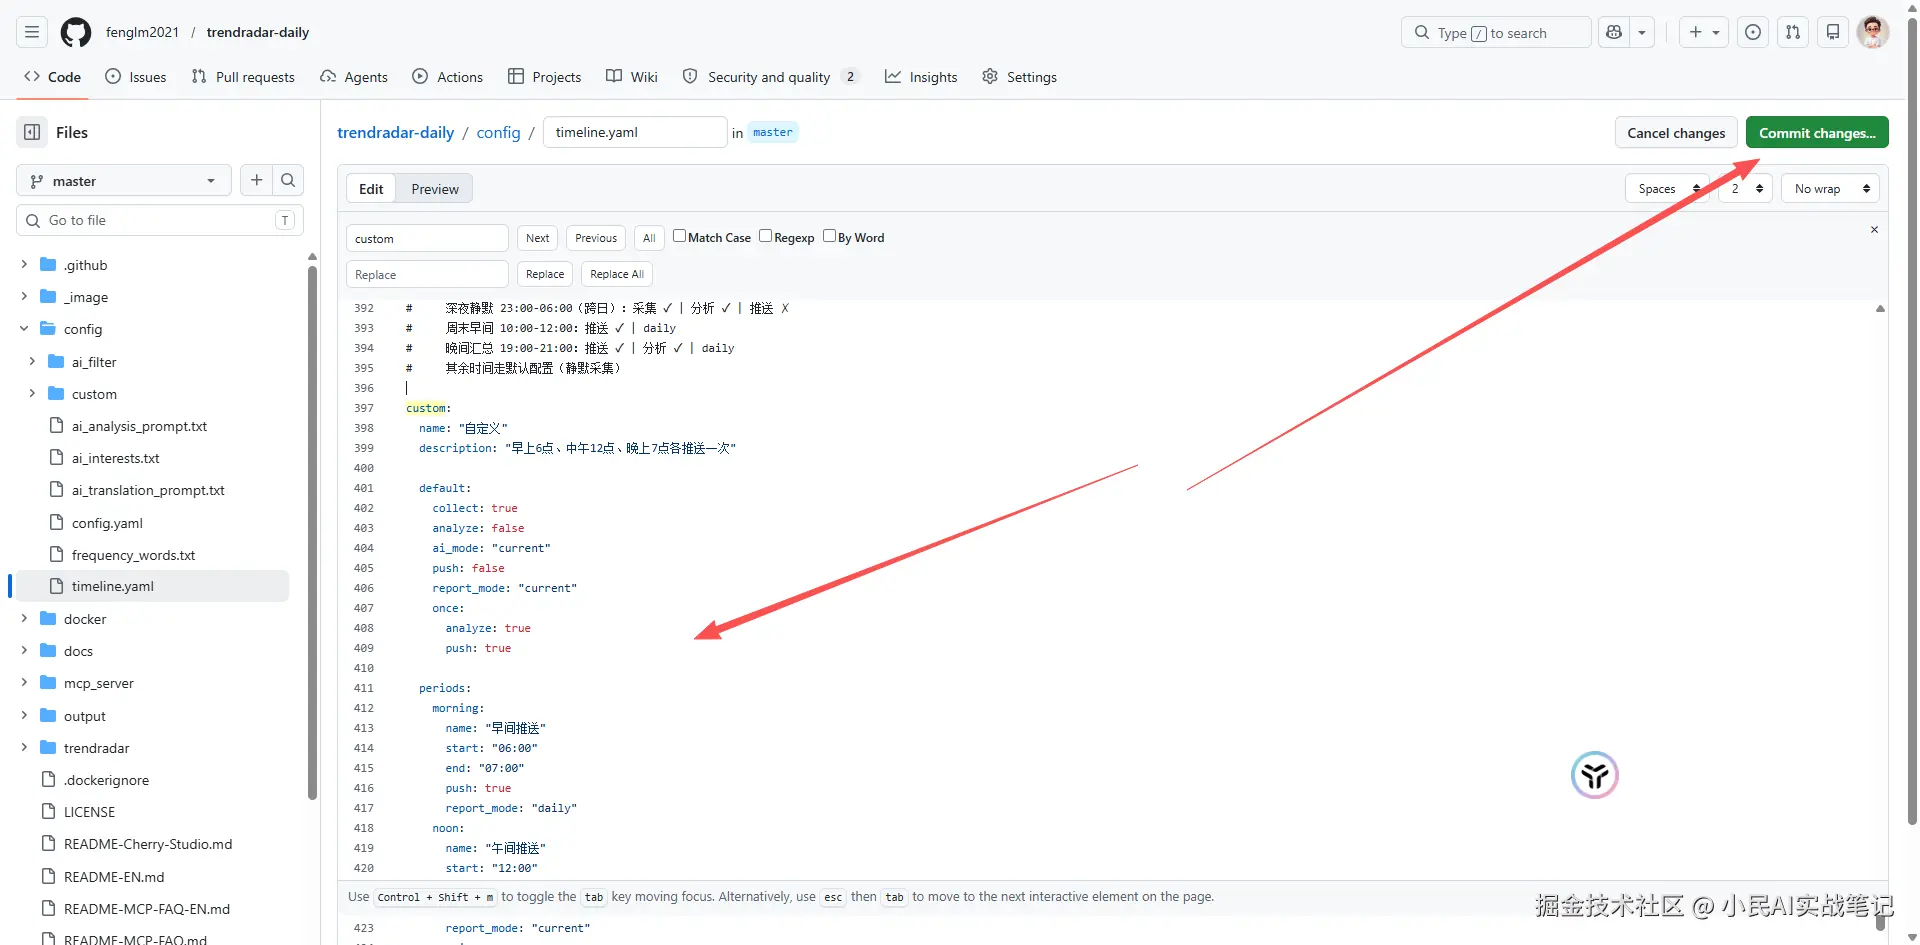Focus the Replace text field

[427, 274]
